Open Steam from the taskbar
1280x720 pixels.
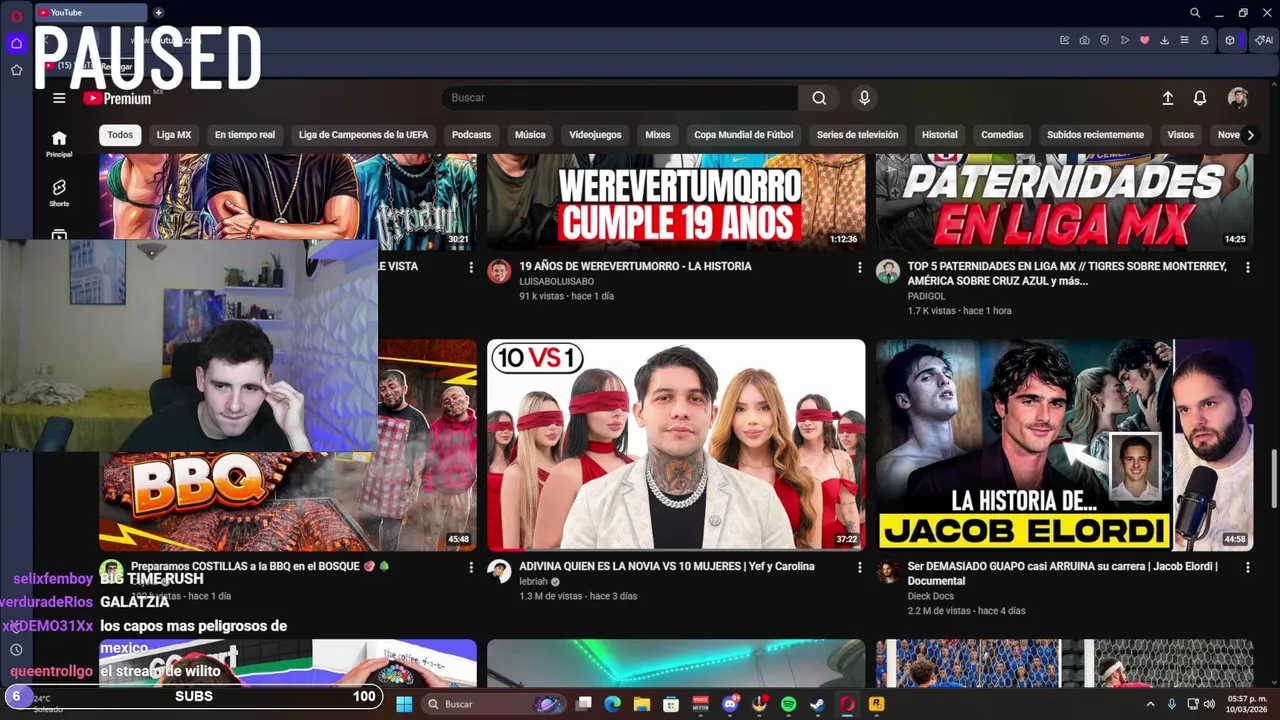817,704
